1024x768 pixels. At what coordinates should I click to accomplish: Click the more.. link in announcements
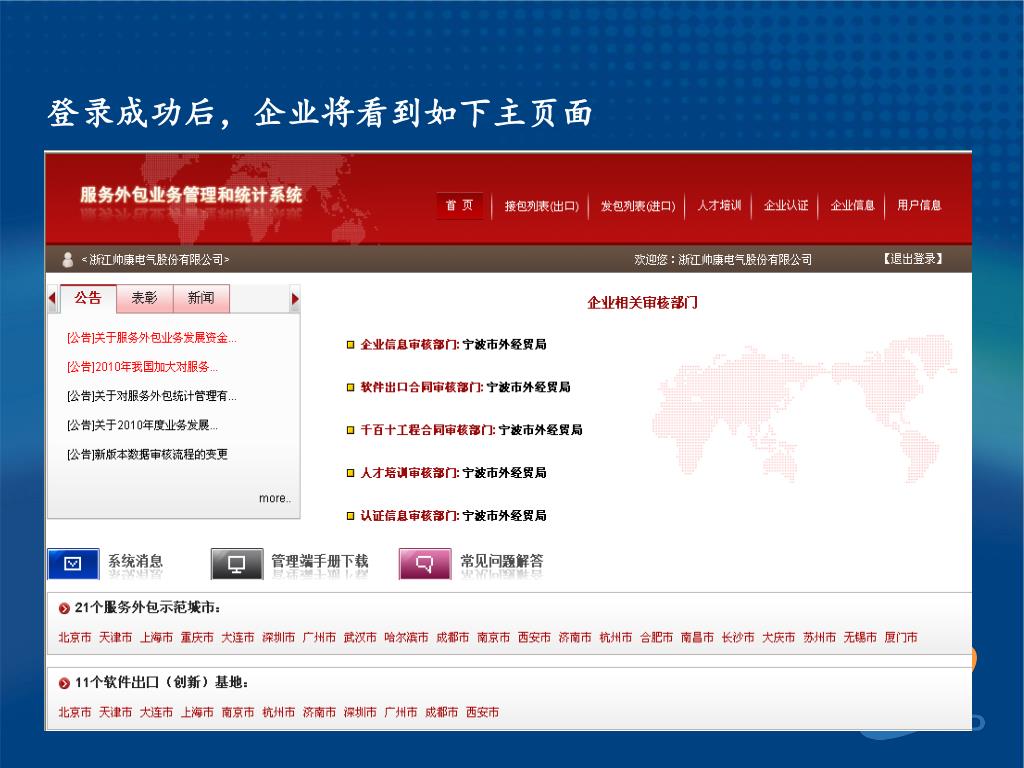275,498
